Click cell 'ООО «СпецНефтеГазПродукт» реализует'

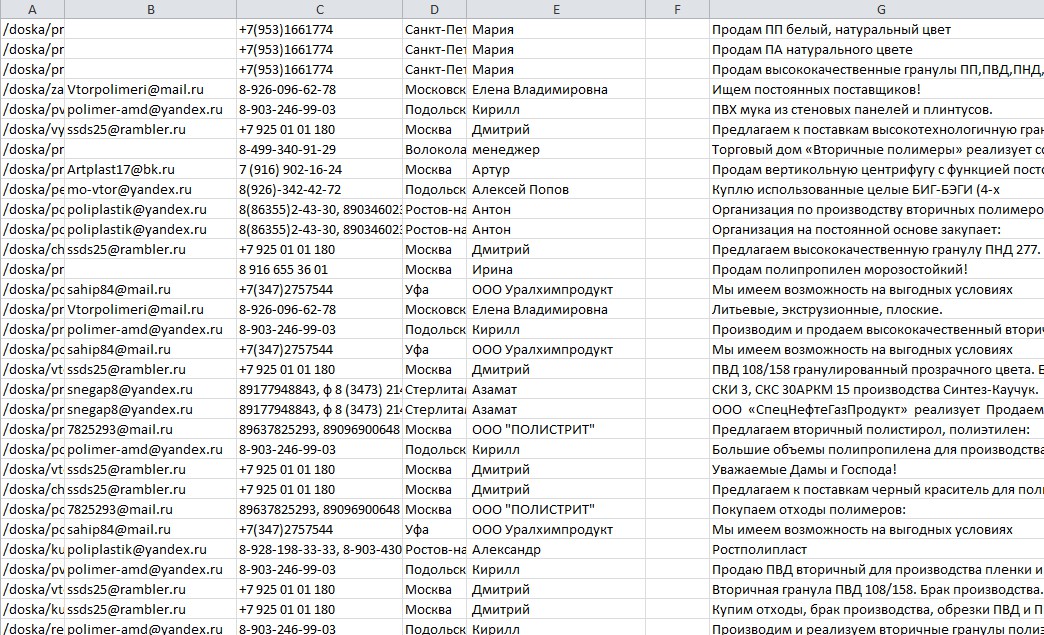pyautogui.click(x=877, y=409)
